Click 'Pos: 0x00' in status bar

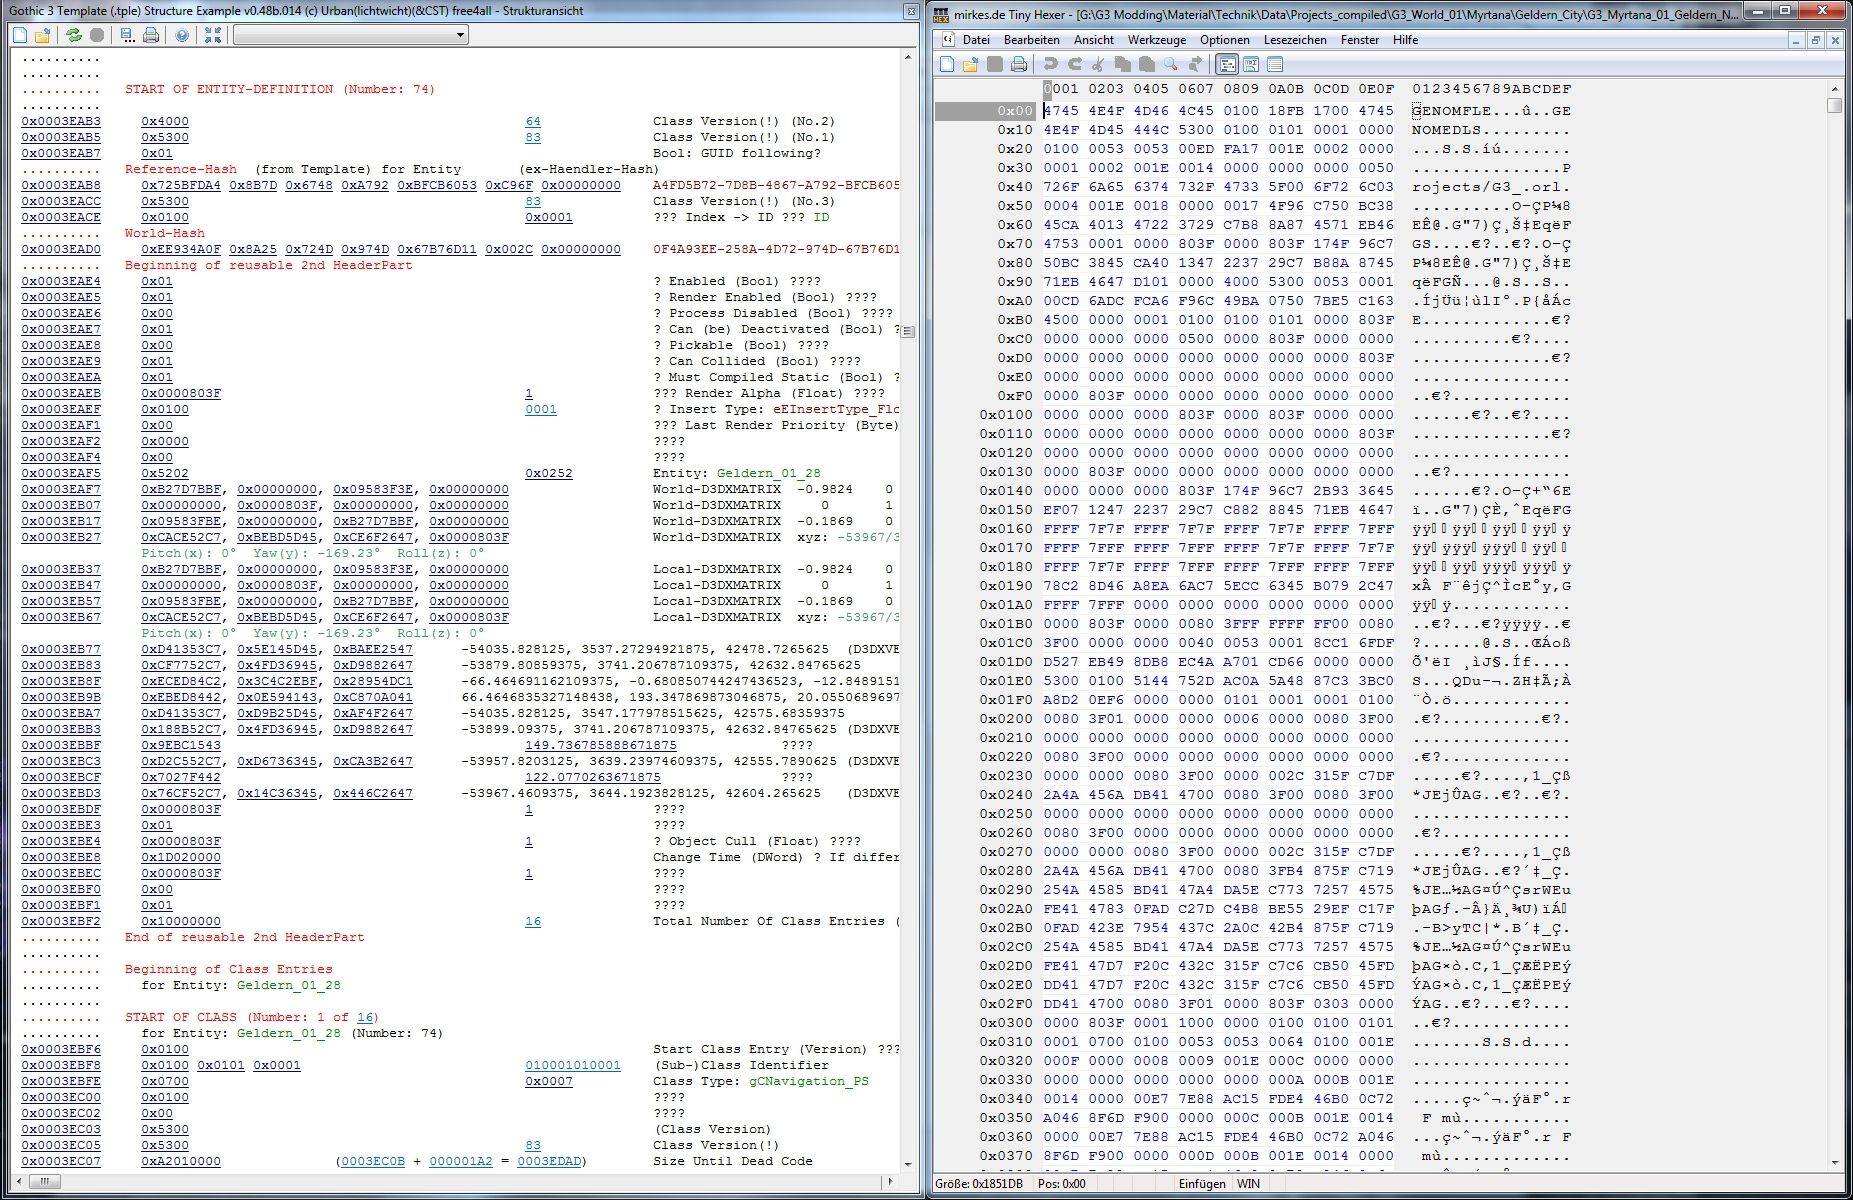(1063, 1184)
